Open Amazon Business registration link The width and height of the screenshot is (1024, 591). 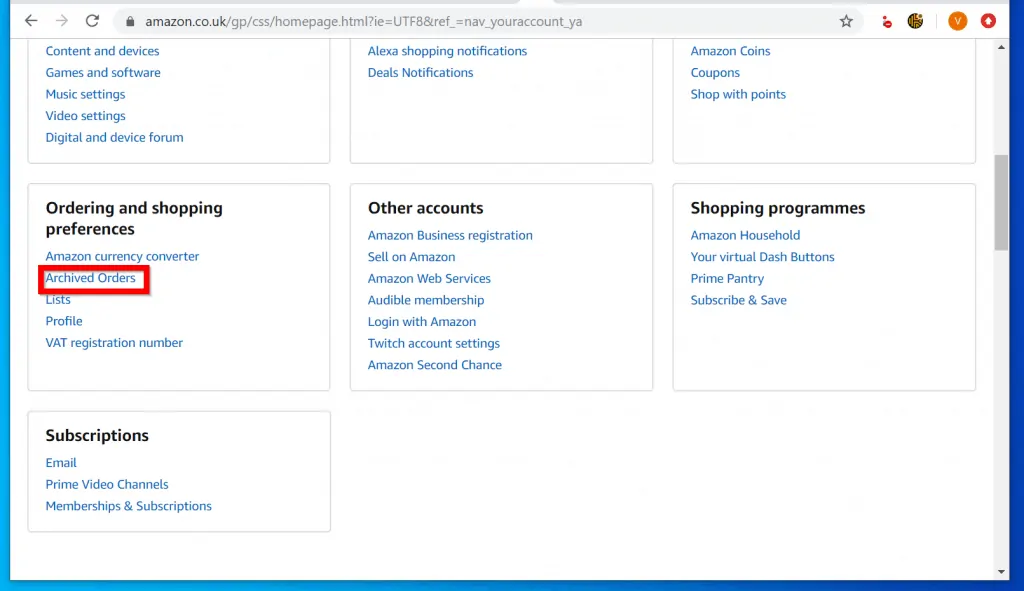pyautogui.click(x=450, y=235)
